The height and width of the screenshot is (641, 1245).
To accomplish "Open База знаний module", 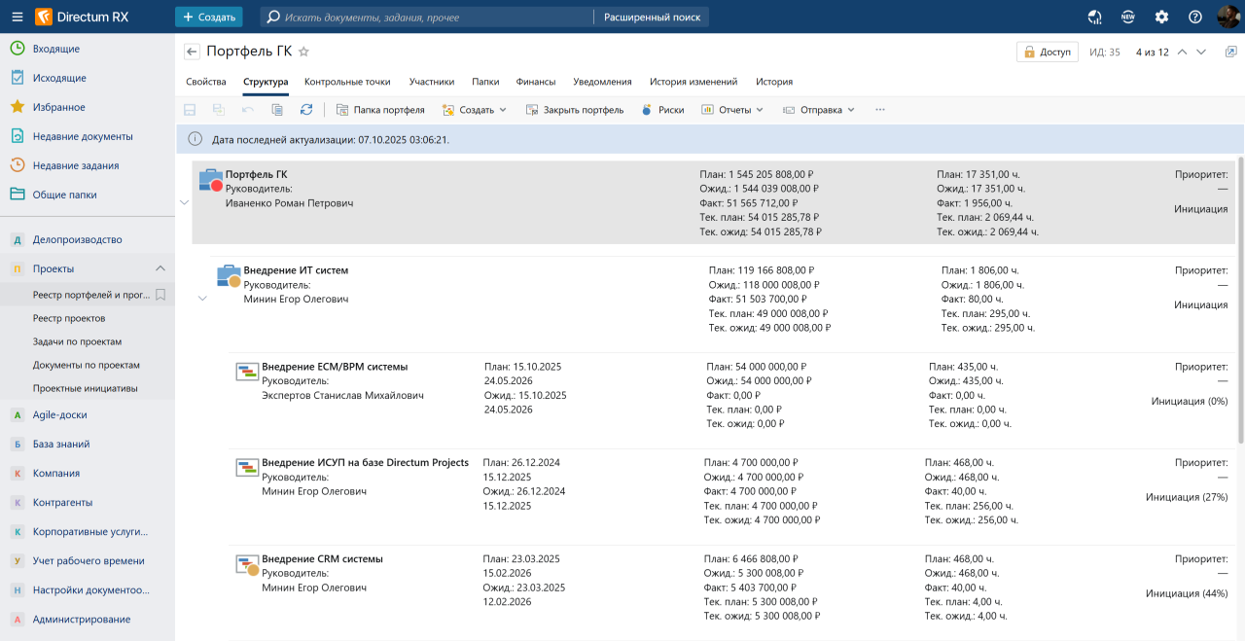I will click(x=87, y=444).
